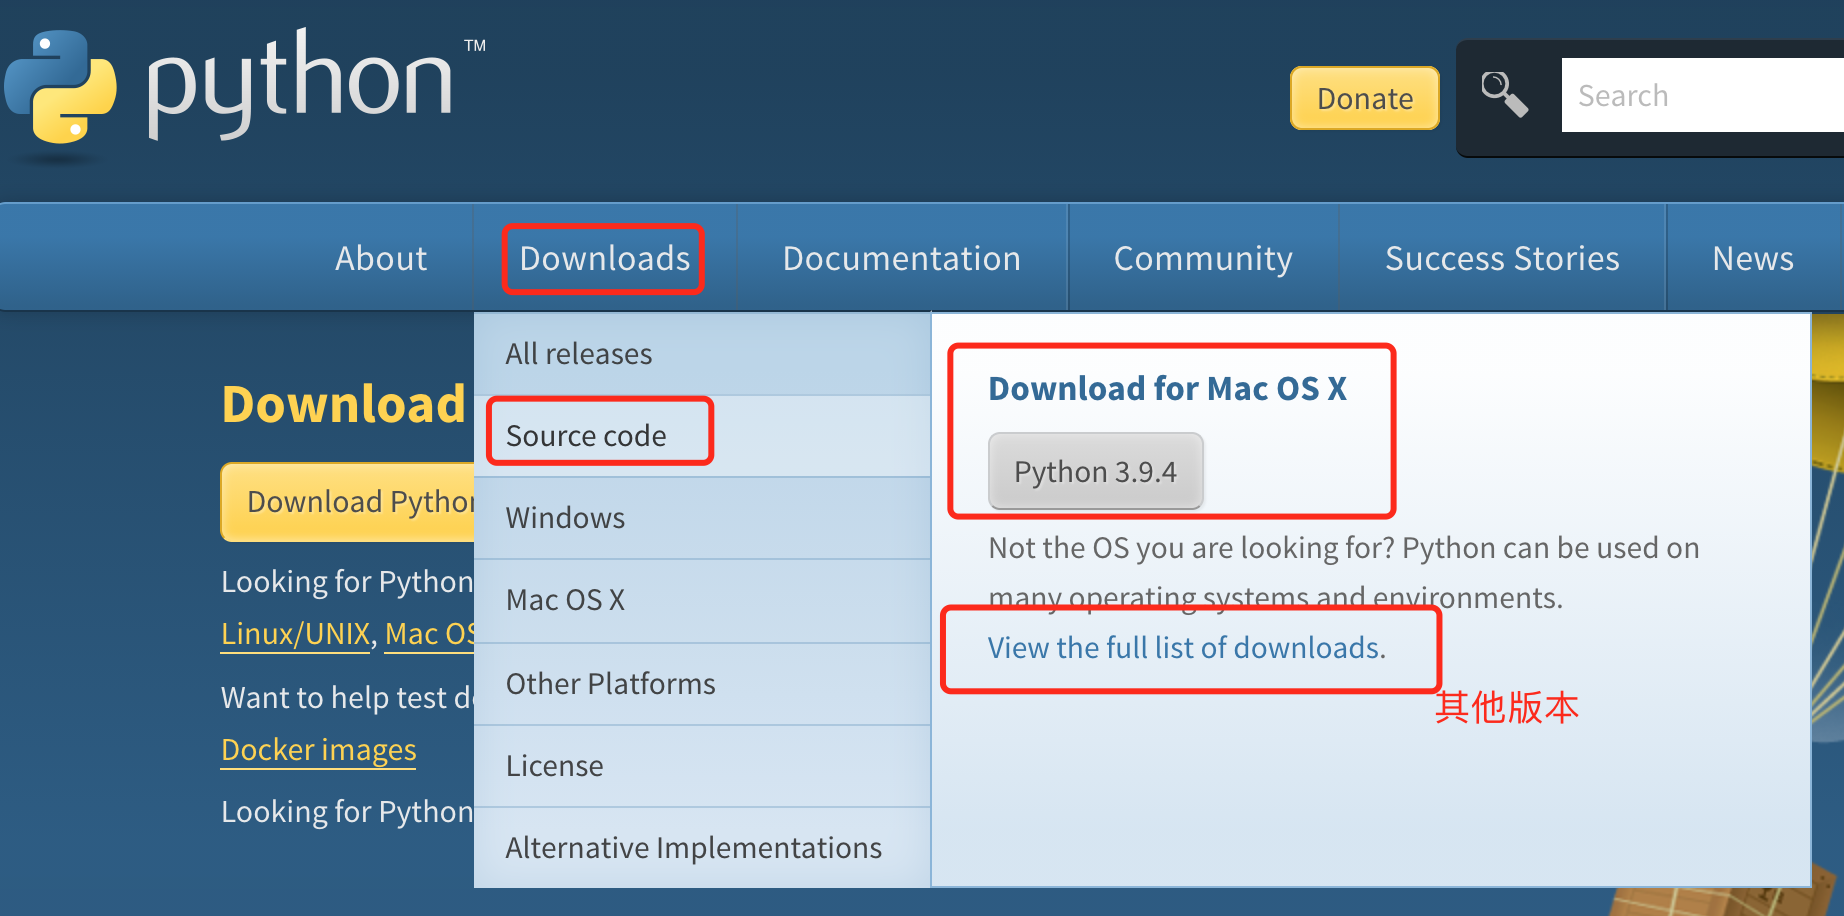Select All releases from the Downloads menu

pyautogui.click(x=578, y=353)
